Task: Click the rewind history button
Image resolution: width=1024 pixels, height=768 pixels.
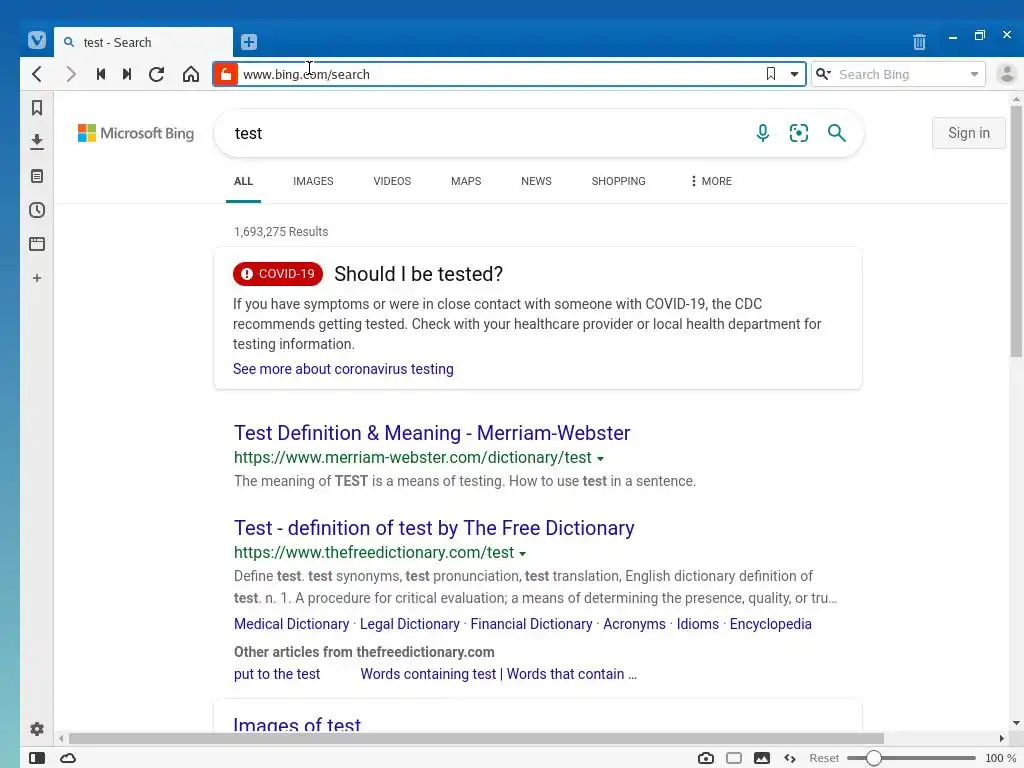Action: pos(101,74)
